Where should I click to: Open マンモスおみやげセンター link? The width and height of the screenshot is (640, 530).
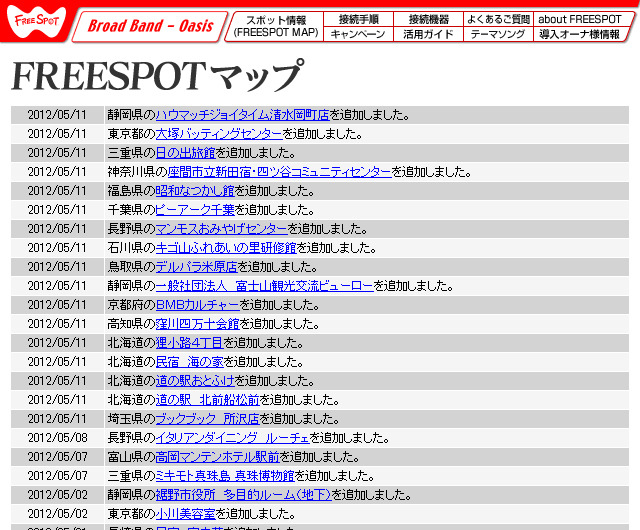tap(222, 229)
